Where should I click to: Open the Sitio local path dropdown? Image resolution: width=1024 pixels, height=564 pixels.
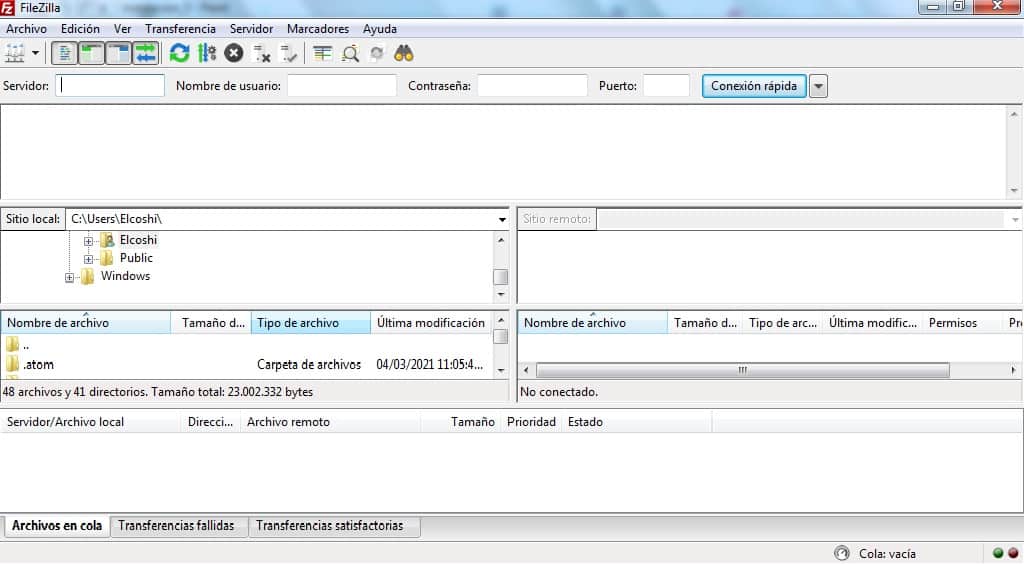[502, 219]
